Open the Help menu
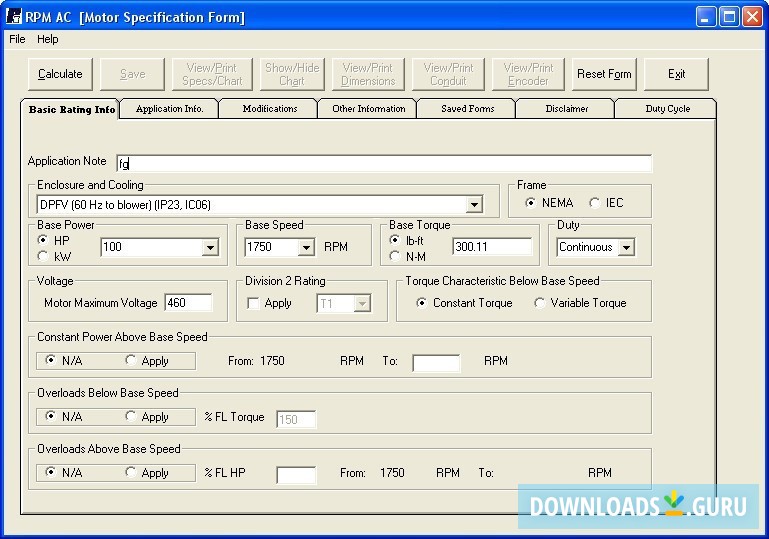The image size is (769, 539). [48, 39]
